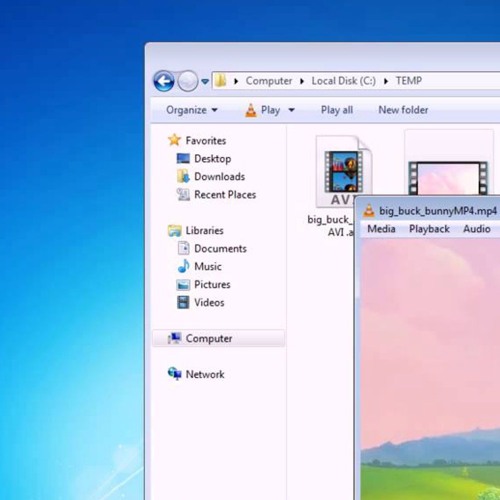Click the Music note icon

(x=183, y=266)
